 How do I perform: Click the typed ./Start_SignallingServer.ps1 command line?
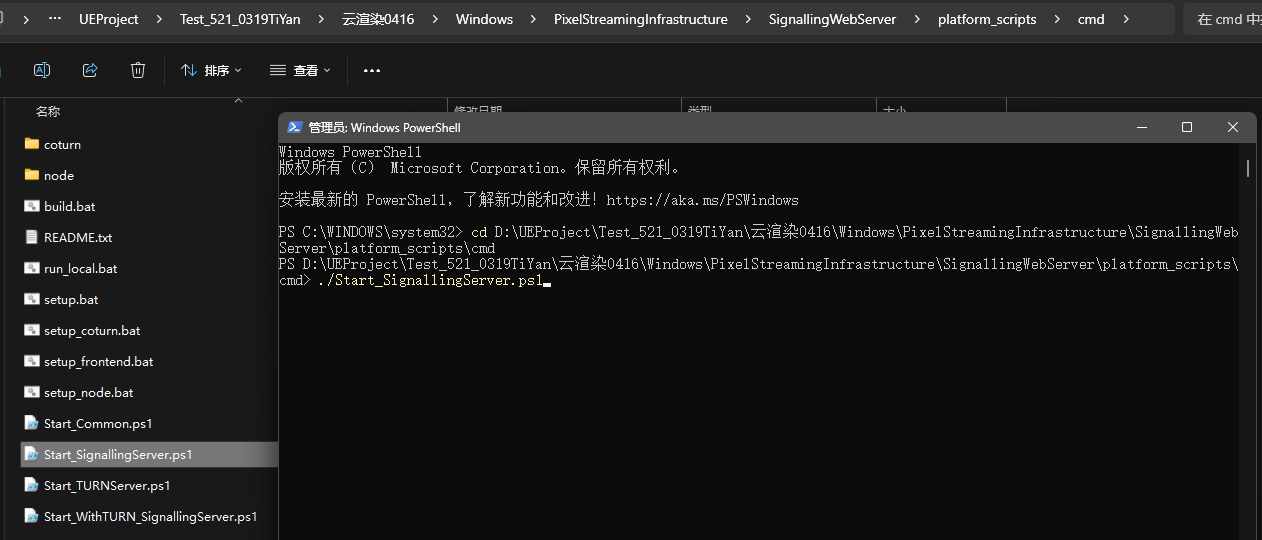tap(430, 281)
